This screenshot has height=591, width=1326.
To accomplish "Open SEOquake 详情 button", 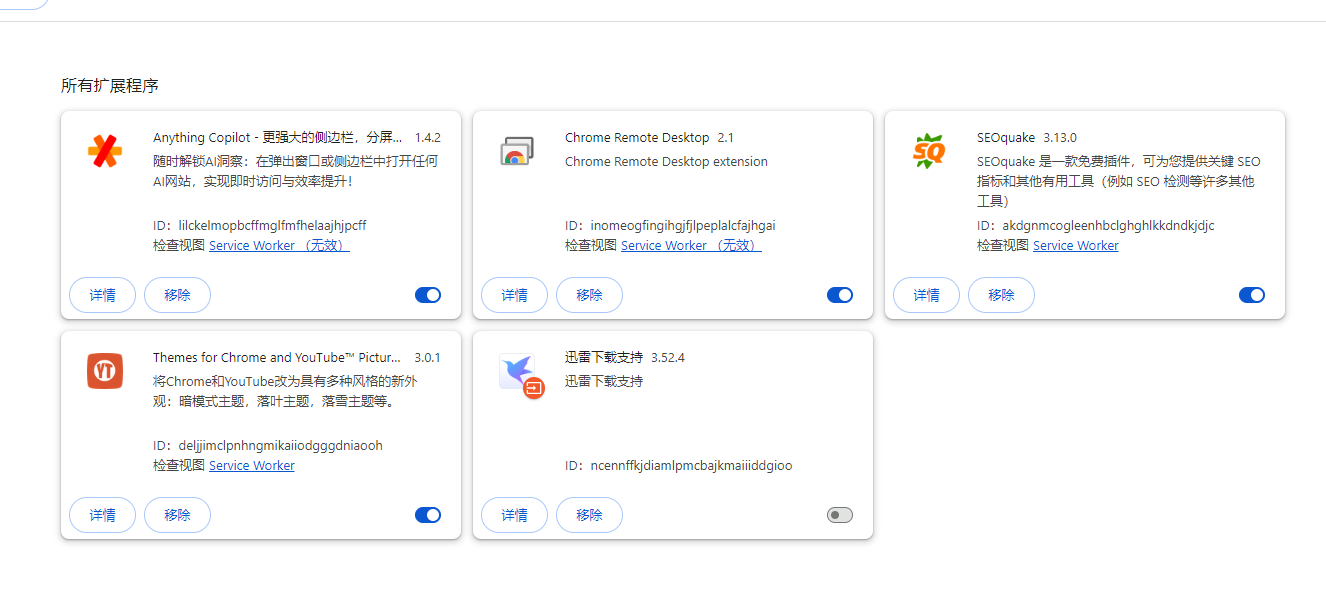I will (x=926, y=295).
